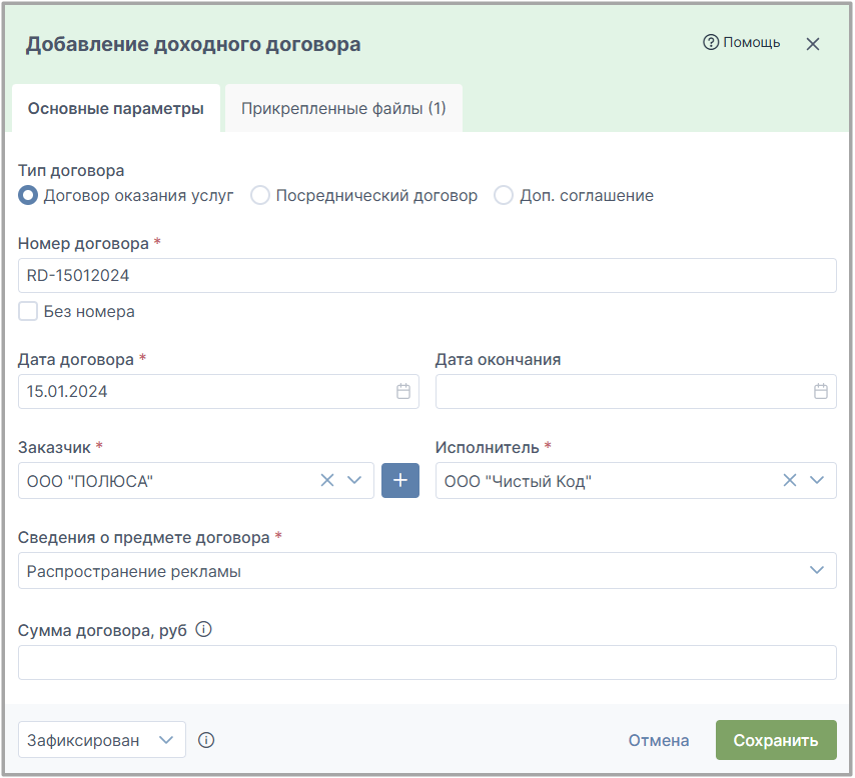Open the Помощь help link

pos(742,43)
